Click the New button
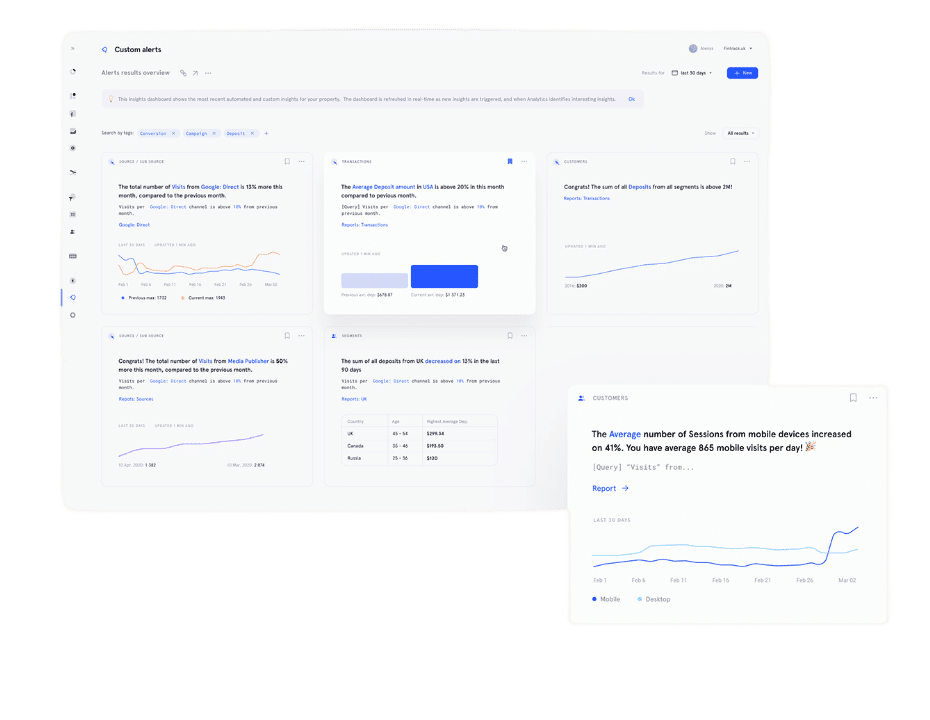Viewport: 930px width, 720px height. 742,73
